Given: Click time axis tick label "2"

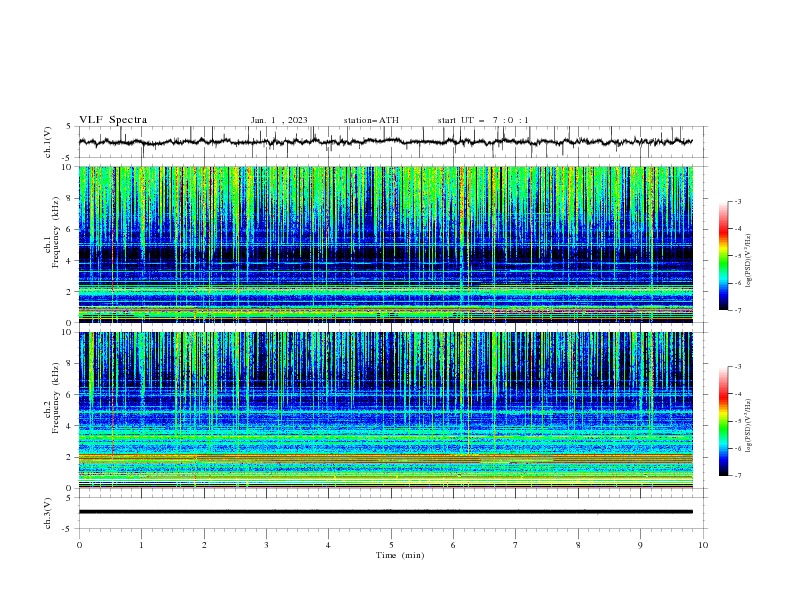Looking at the screenshot, I should 204,545.
